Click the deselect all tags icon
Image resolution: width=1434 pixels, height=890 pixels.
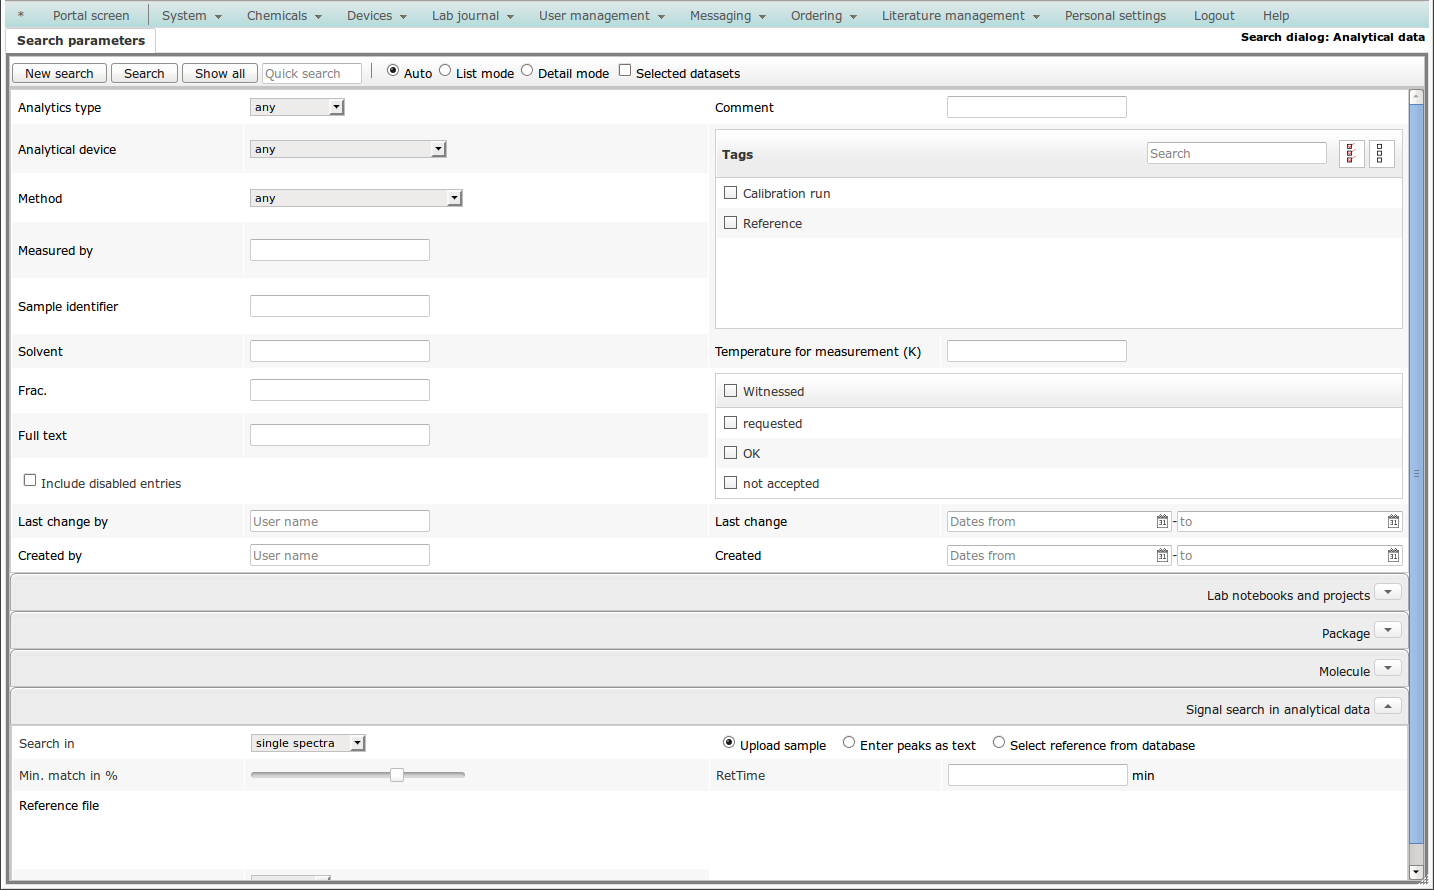[1381, 154]
